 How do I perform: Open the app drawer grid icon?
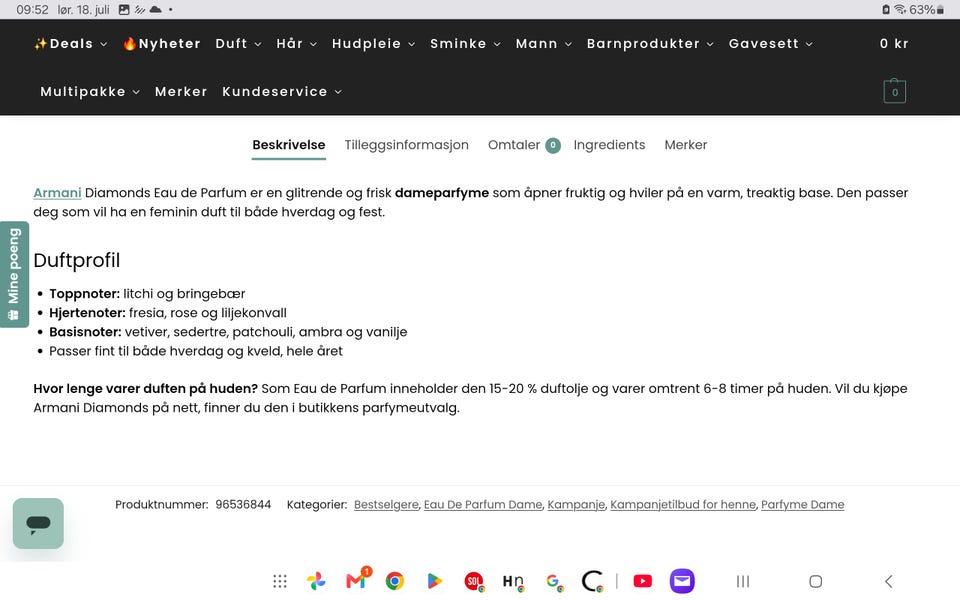[x=280, y=581]
